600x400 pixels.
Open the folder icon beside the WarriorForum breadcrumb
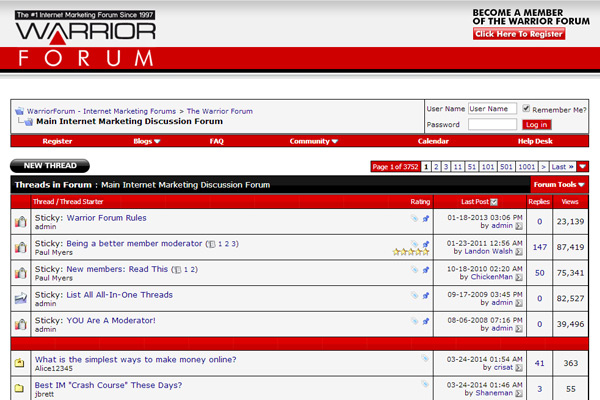pyautogui.click(x=20, y=111)
